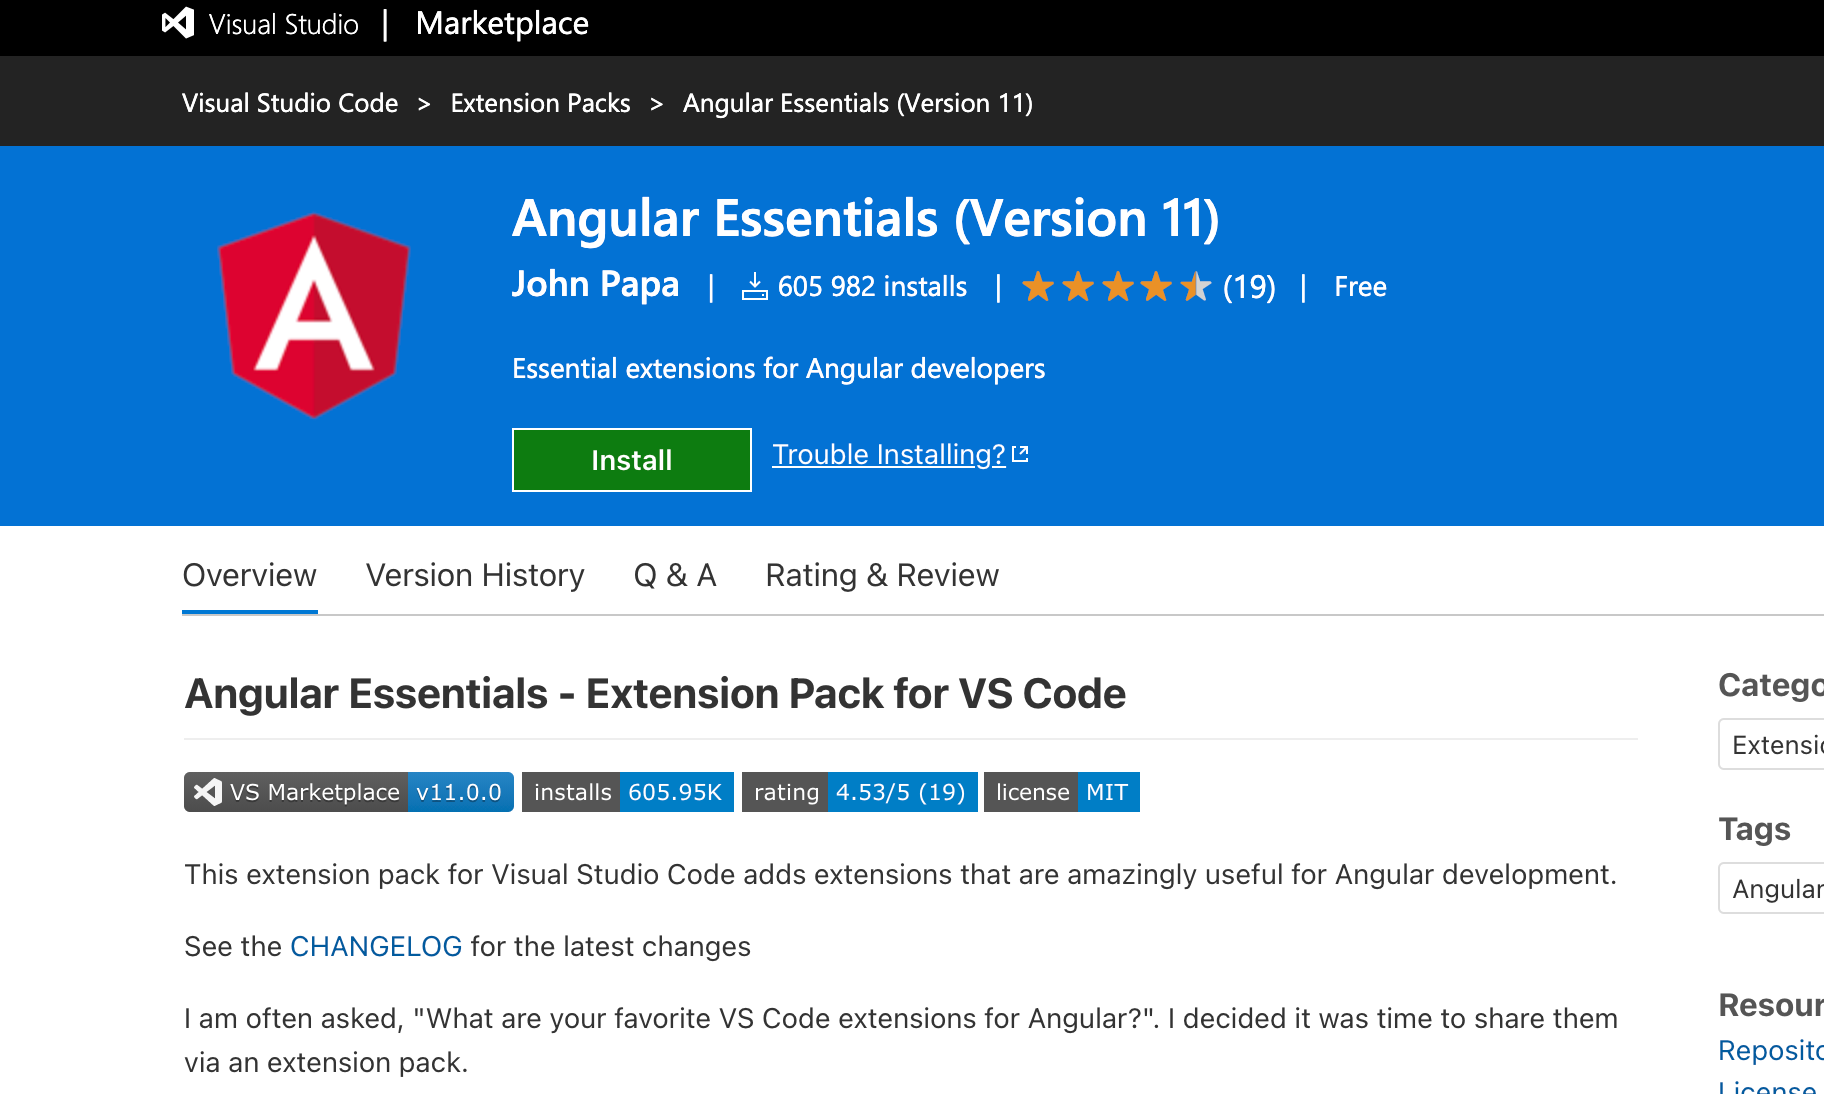
Task: Click Angular Essentials (Version 11) breadcrumb
Action: [x=858, y=103]
